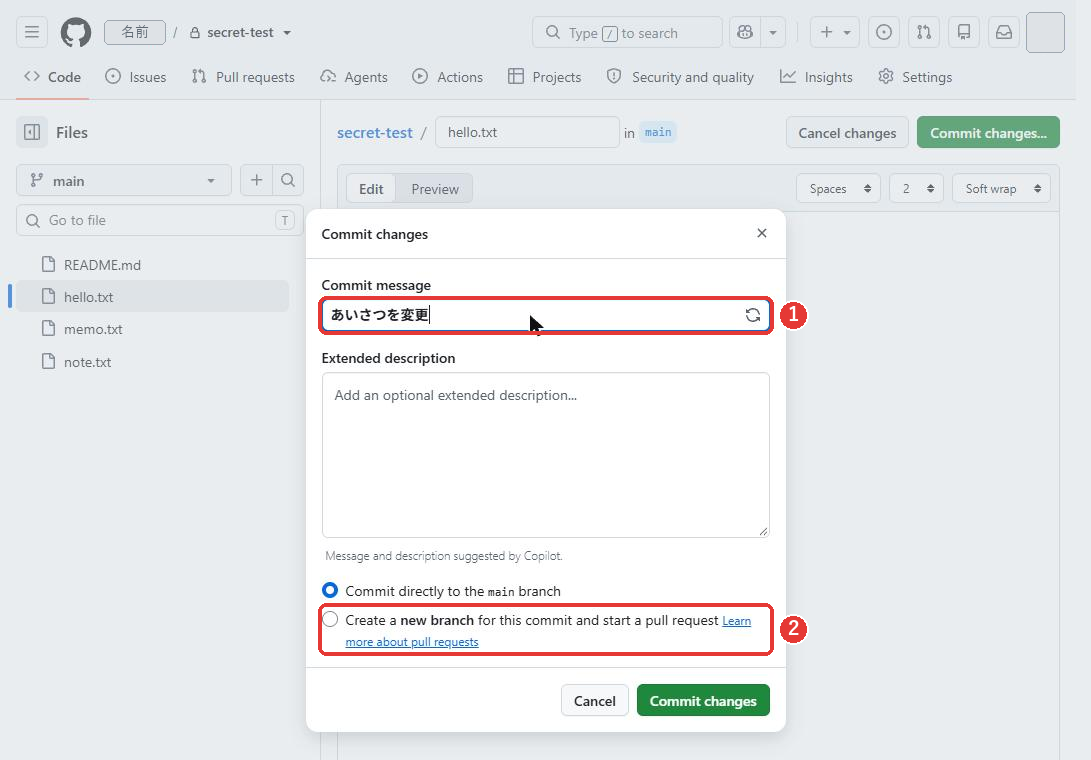
Task: Open the Insights tab
Action: [x=816, y=77]
